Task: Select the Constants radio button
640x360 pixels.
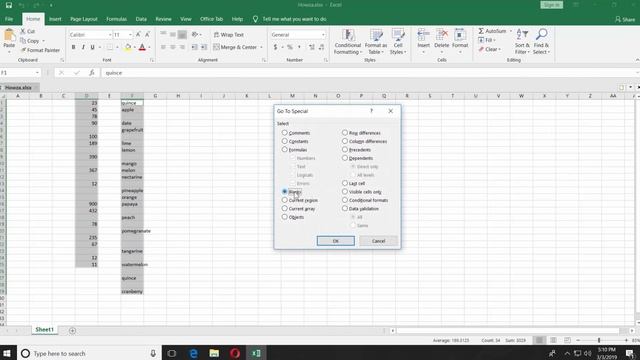Action: click(x=284, y=141)
